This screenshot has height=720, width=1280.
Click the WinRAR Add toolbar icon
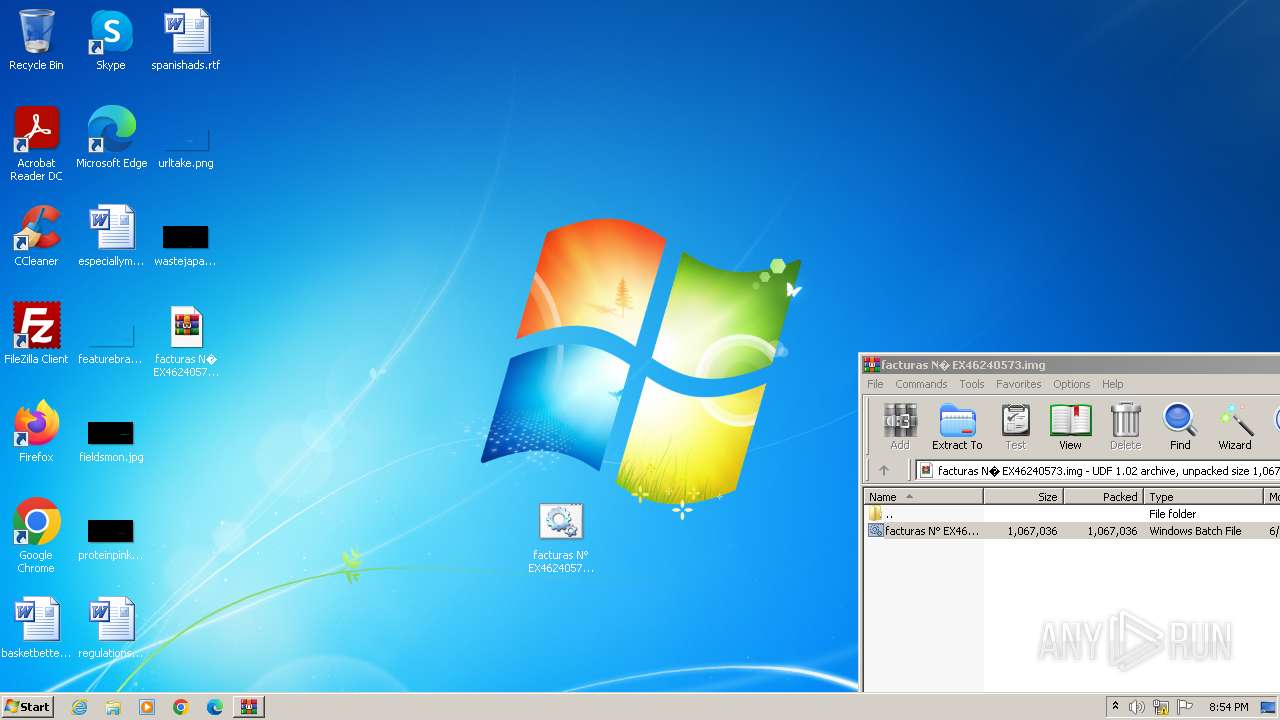click(900, 426)
